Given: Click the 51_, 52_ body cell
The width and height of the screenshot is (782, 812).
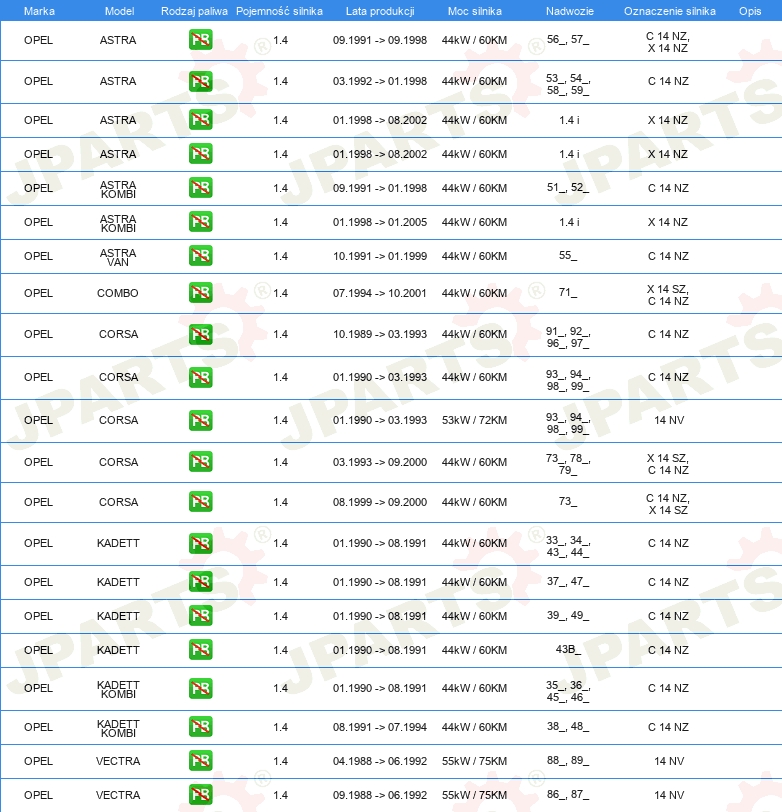Looking at the screenshot, I should coord(568,187).
